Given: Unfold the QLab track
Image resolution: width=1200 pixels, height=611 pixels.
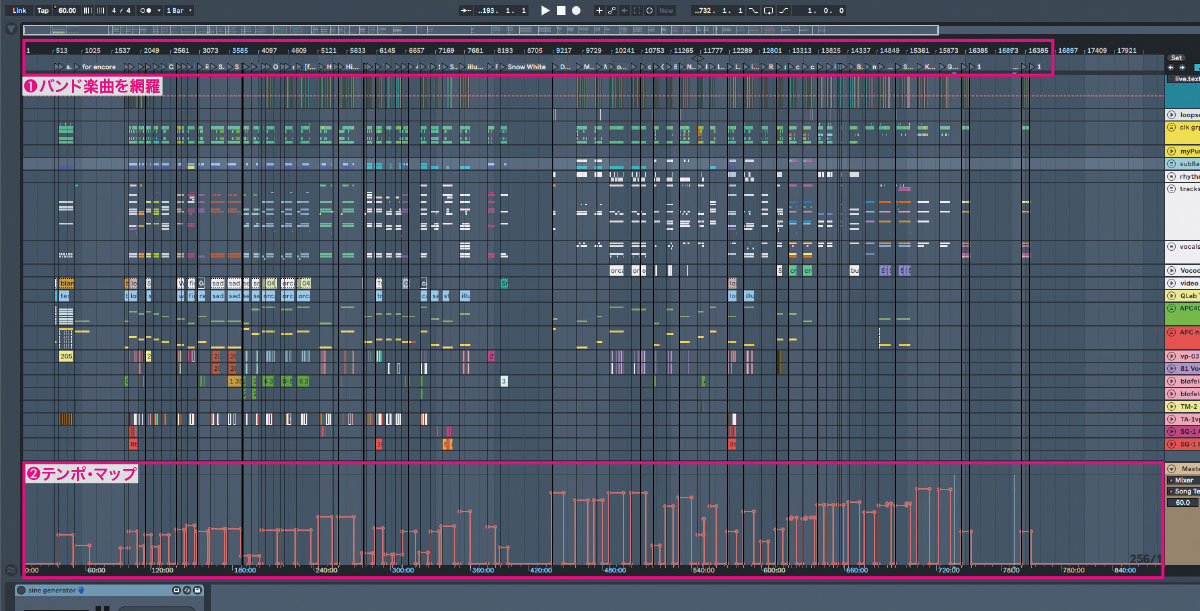Looking at the screenshot, I should [x=1172, y=296].
